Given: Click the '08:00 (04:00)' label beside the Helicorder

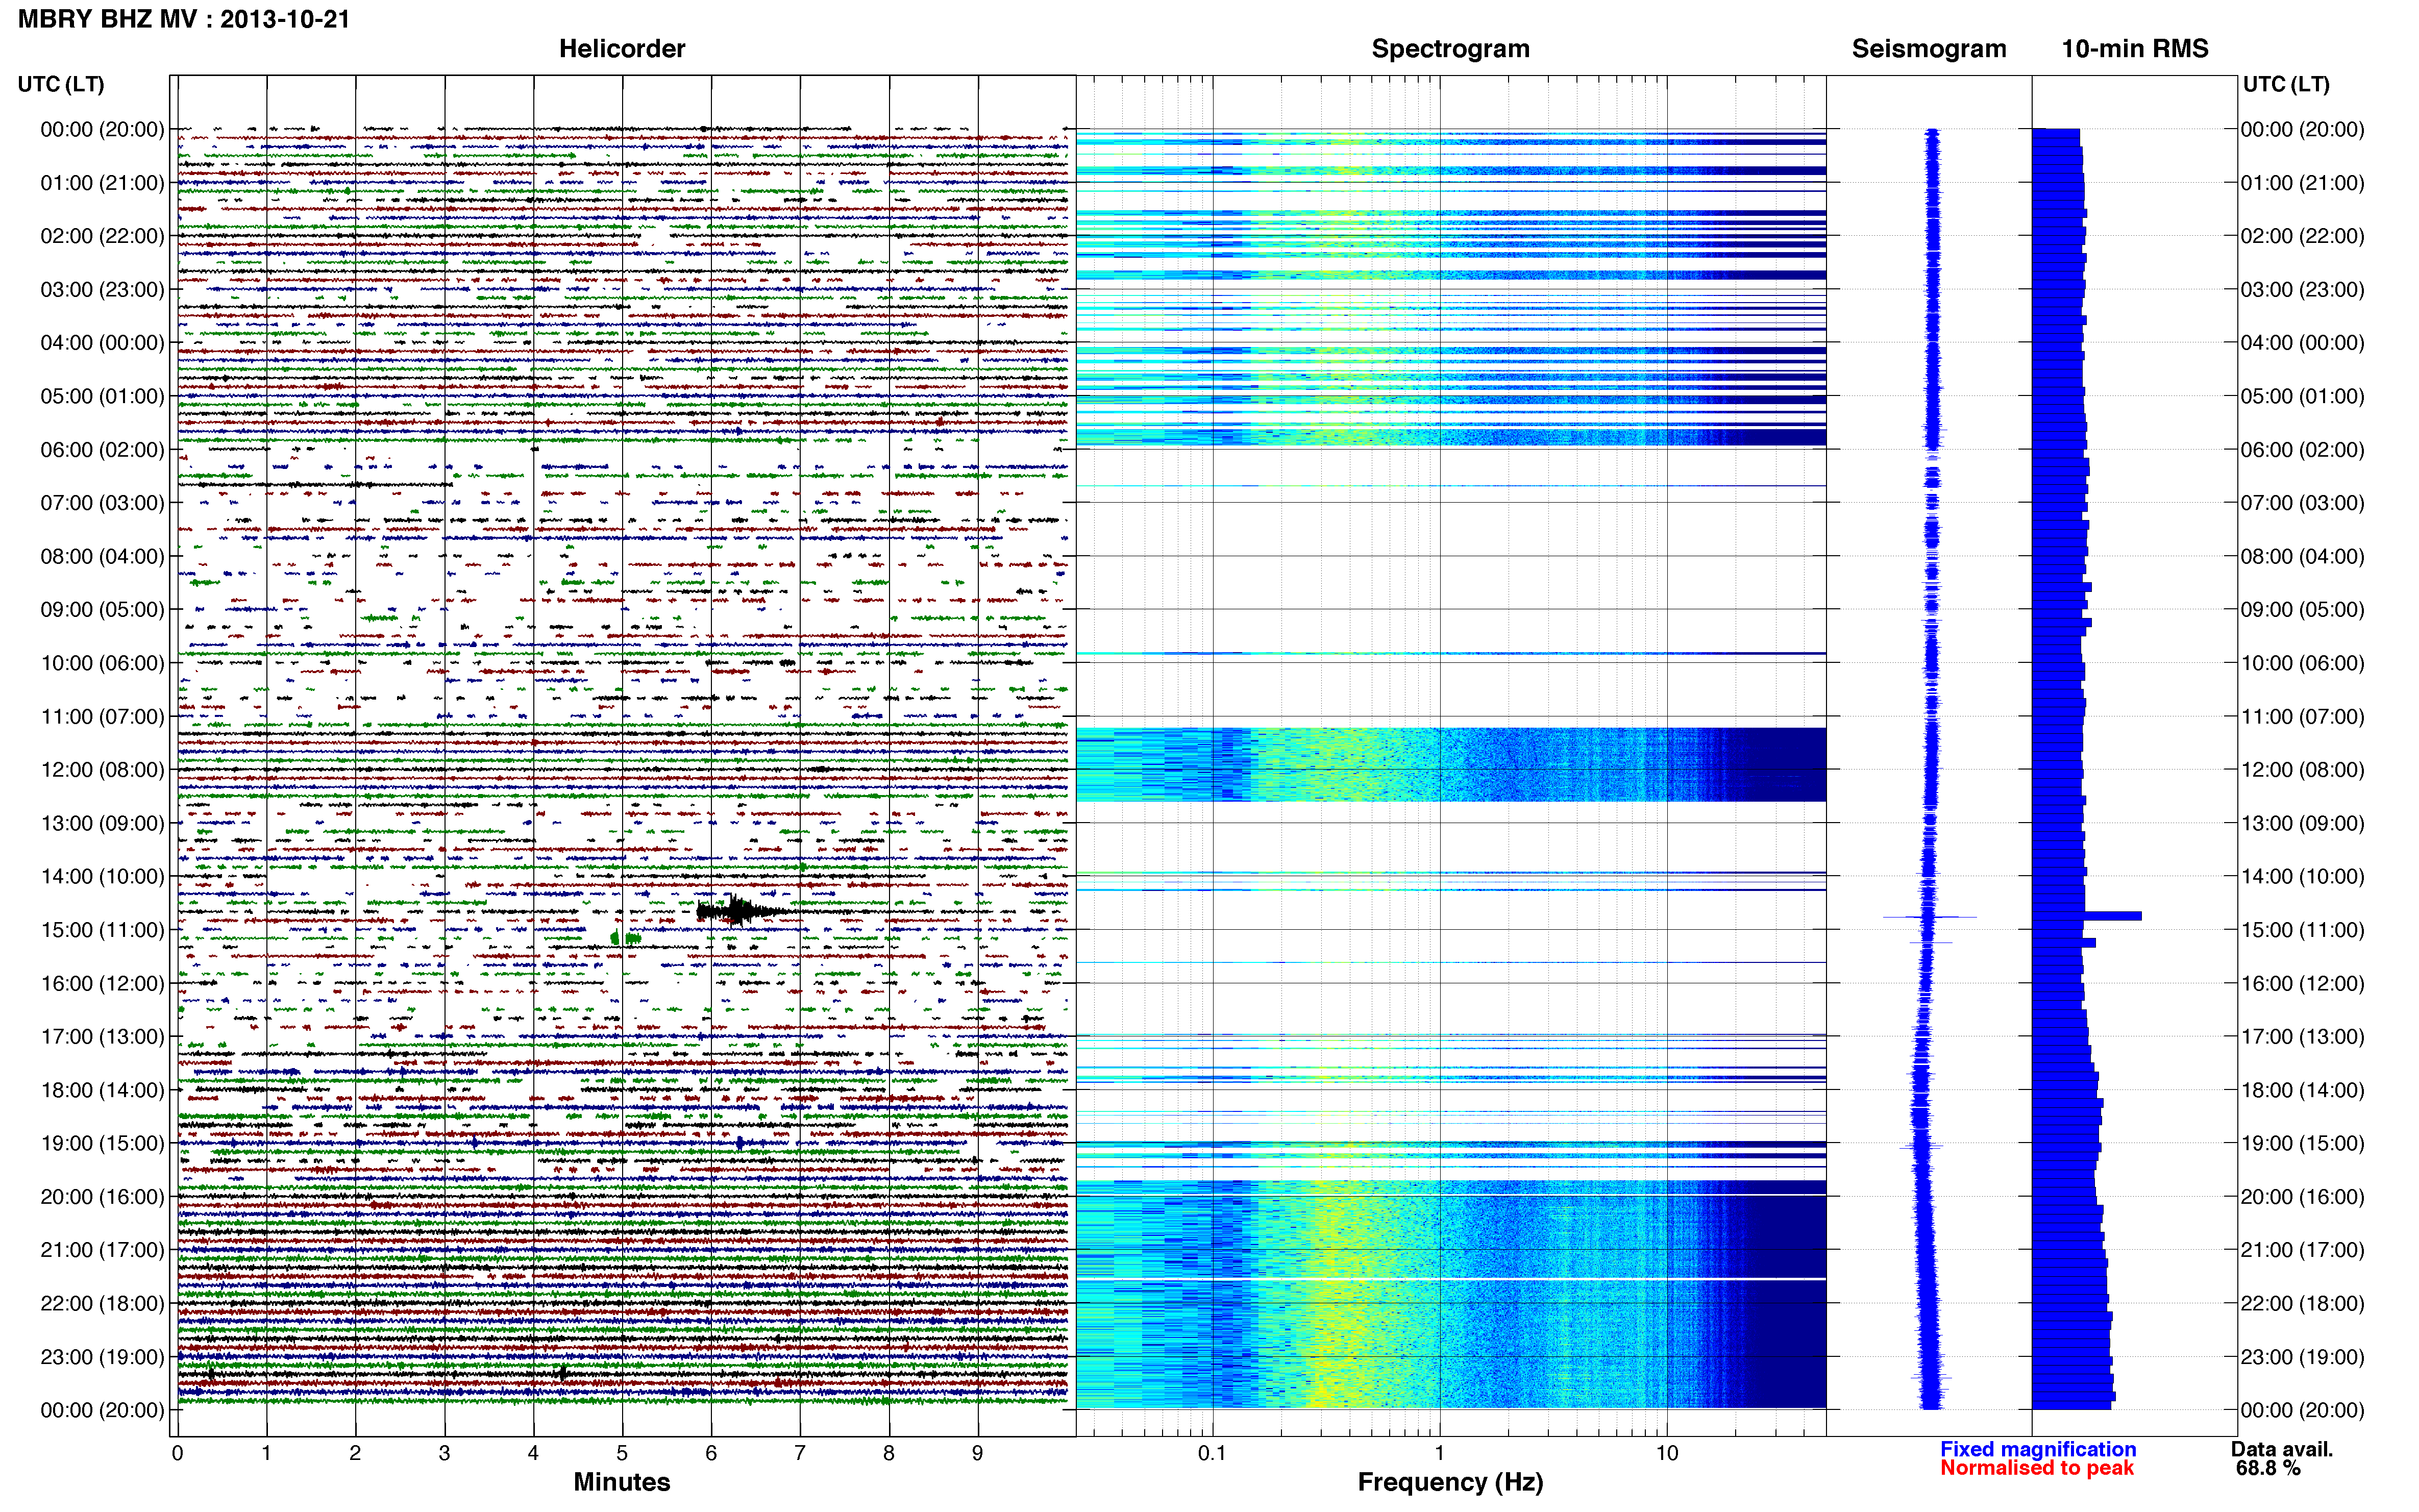Looking at the screenshot, I should pos(102,556).
